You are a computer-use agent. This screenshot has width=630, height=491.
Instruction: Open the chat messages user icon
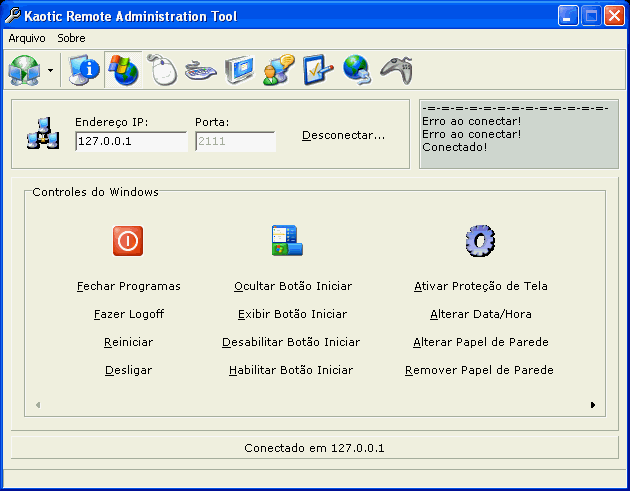coord(277,70)
